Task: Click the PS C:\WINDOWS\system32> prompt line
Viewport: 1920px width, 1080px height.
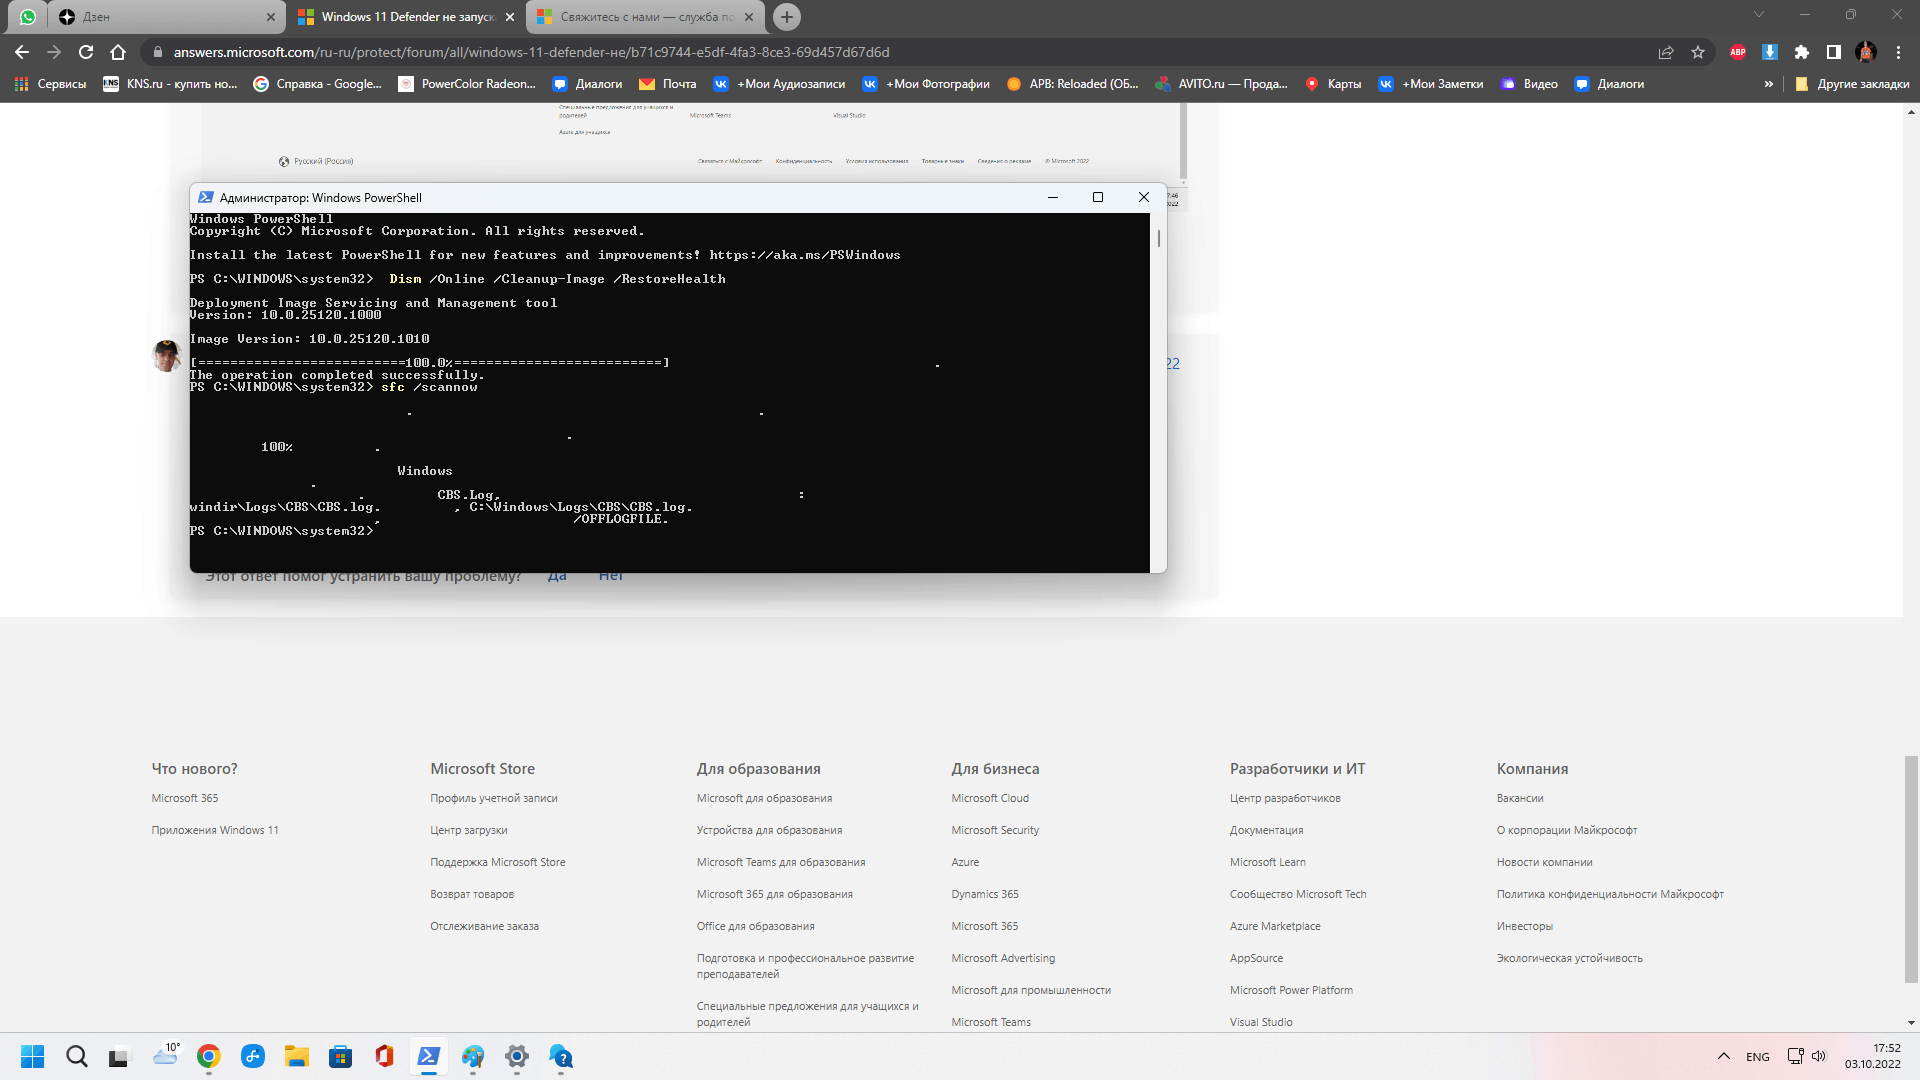Action: point(282,531)
